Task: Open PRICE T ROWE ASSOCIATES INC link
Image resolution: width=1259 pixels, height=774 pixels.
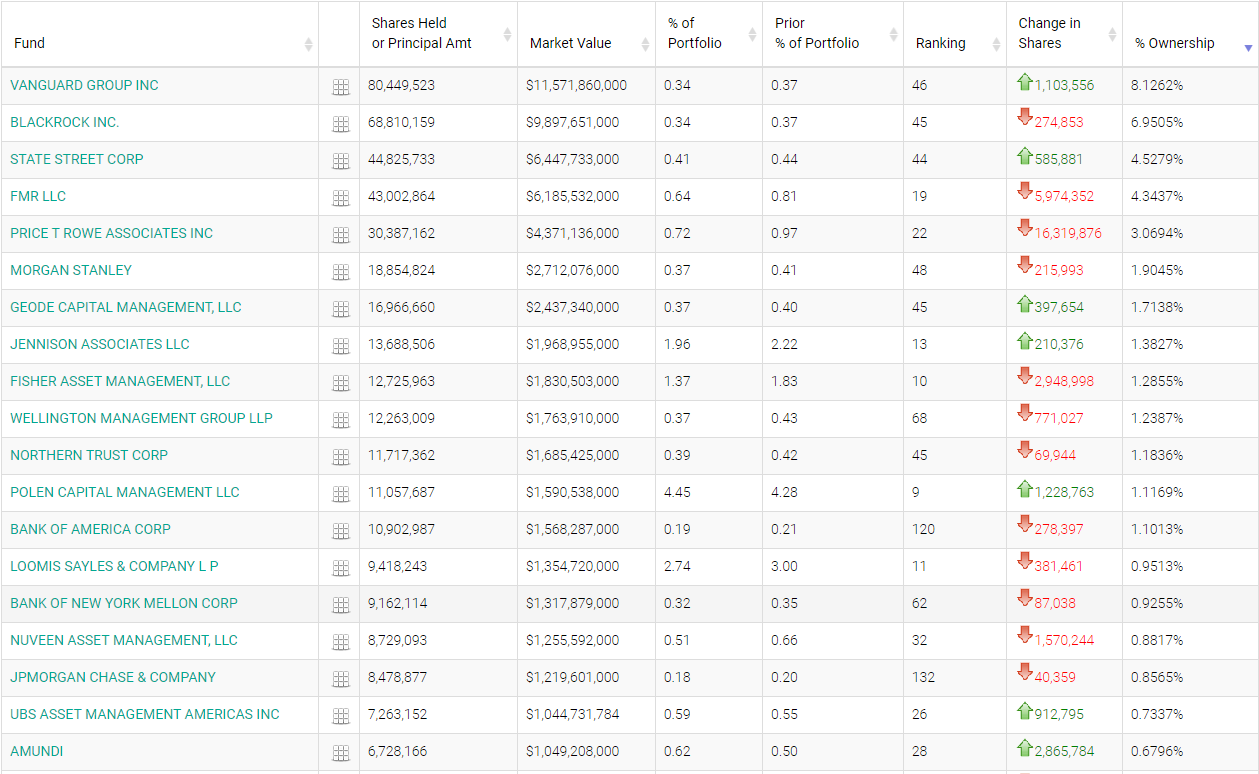Action: [112, 234]
